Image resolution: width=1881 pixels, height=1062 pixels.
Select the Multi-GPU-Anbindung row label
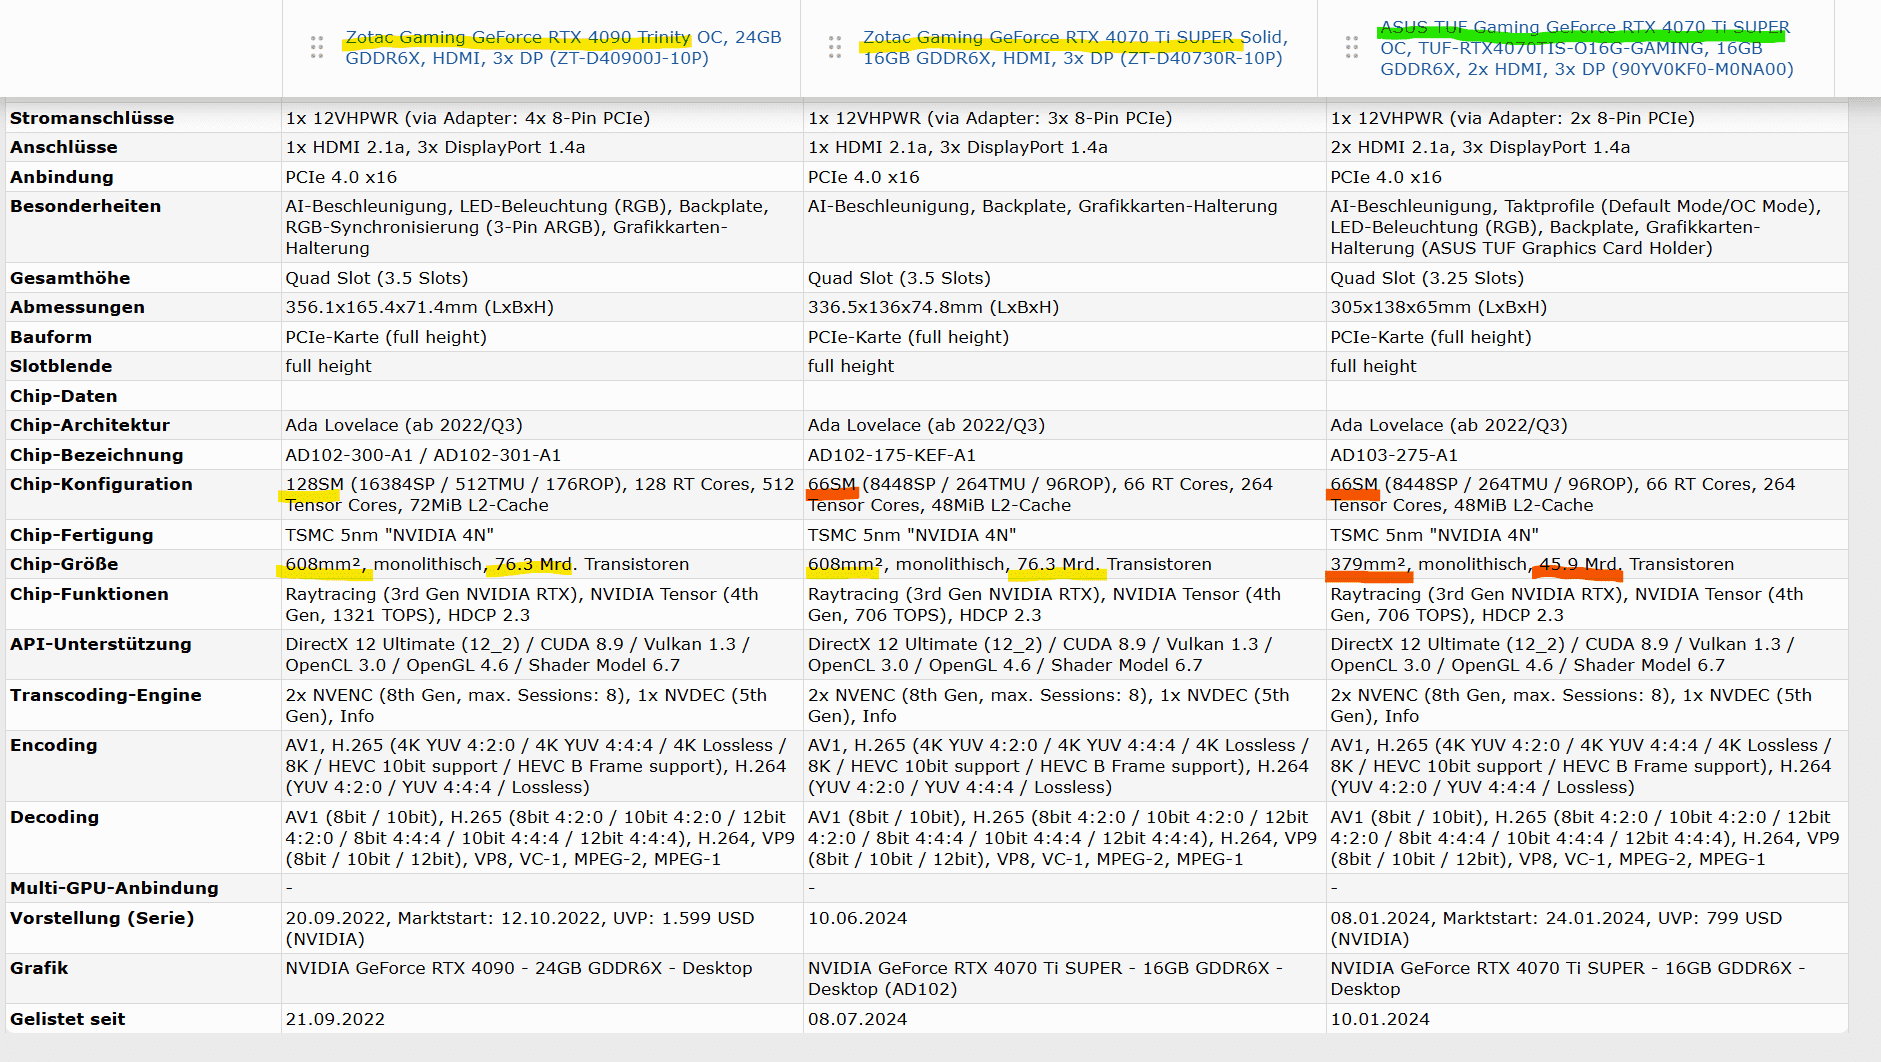(x=114, y=888)
